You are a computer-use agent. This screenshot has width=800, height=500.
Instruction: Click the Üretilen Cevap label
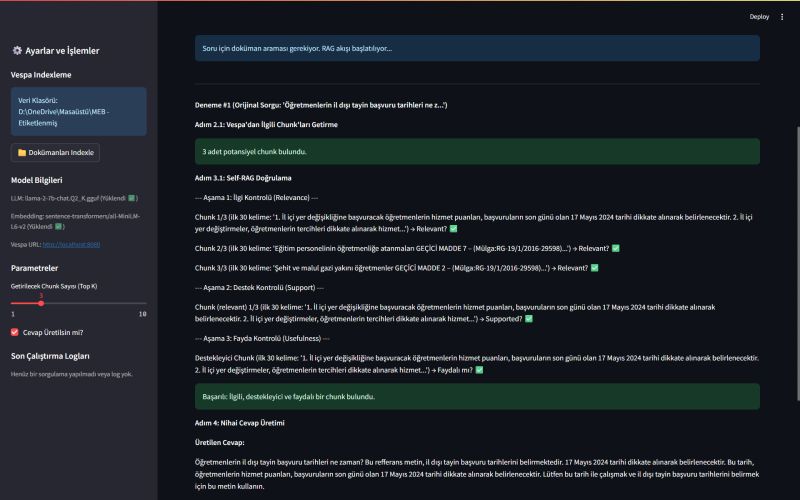(x=219, y=442)
